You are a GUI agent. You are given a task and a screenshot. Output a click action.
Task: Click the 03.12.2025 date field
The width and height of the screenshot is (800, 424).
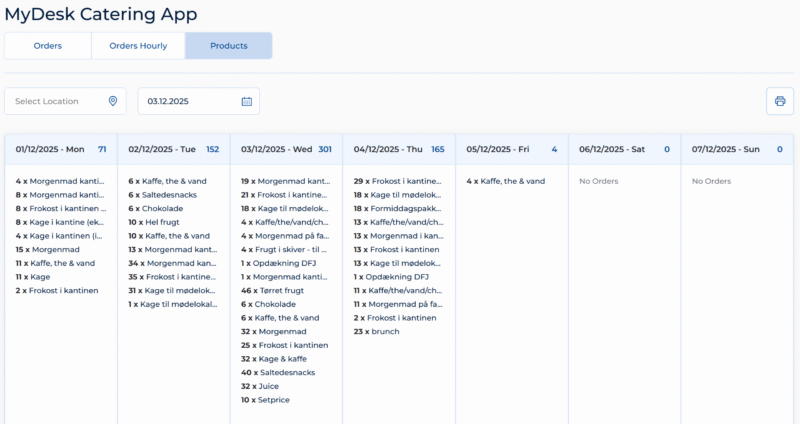[198, 101]
